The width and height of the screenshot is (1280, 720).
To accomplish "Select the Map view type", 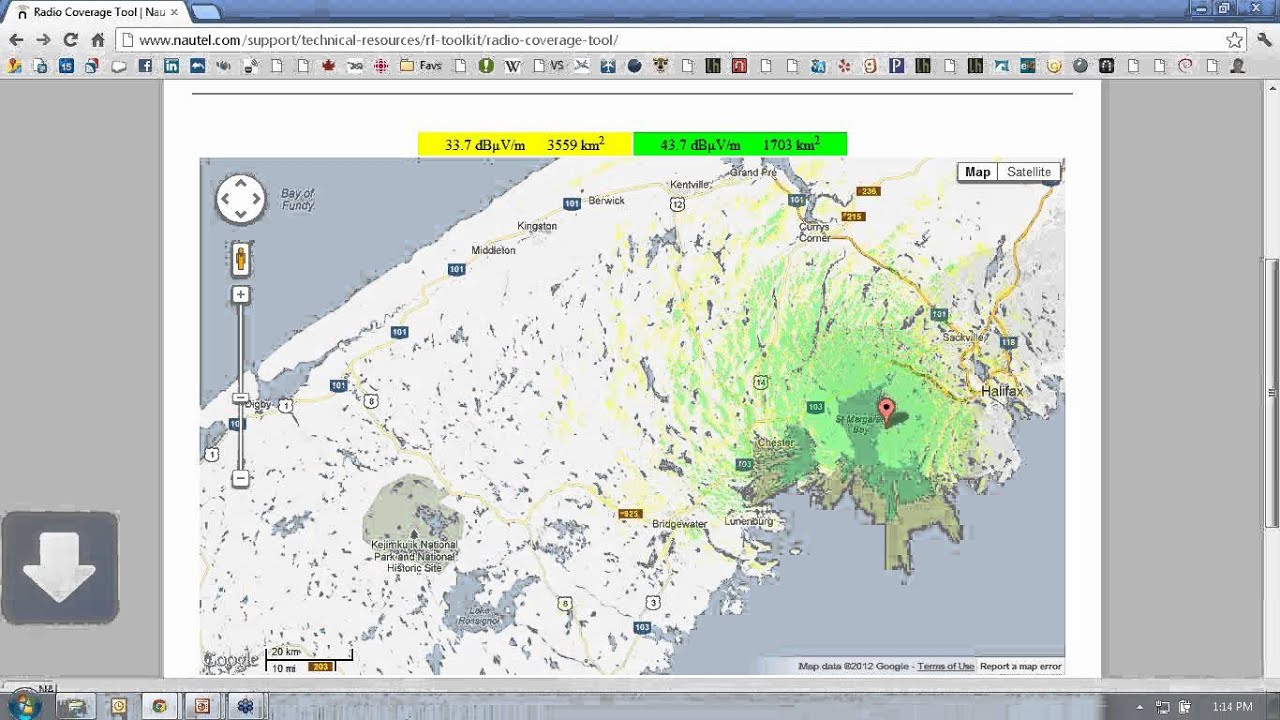I will click(x=977, y=172).
